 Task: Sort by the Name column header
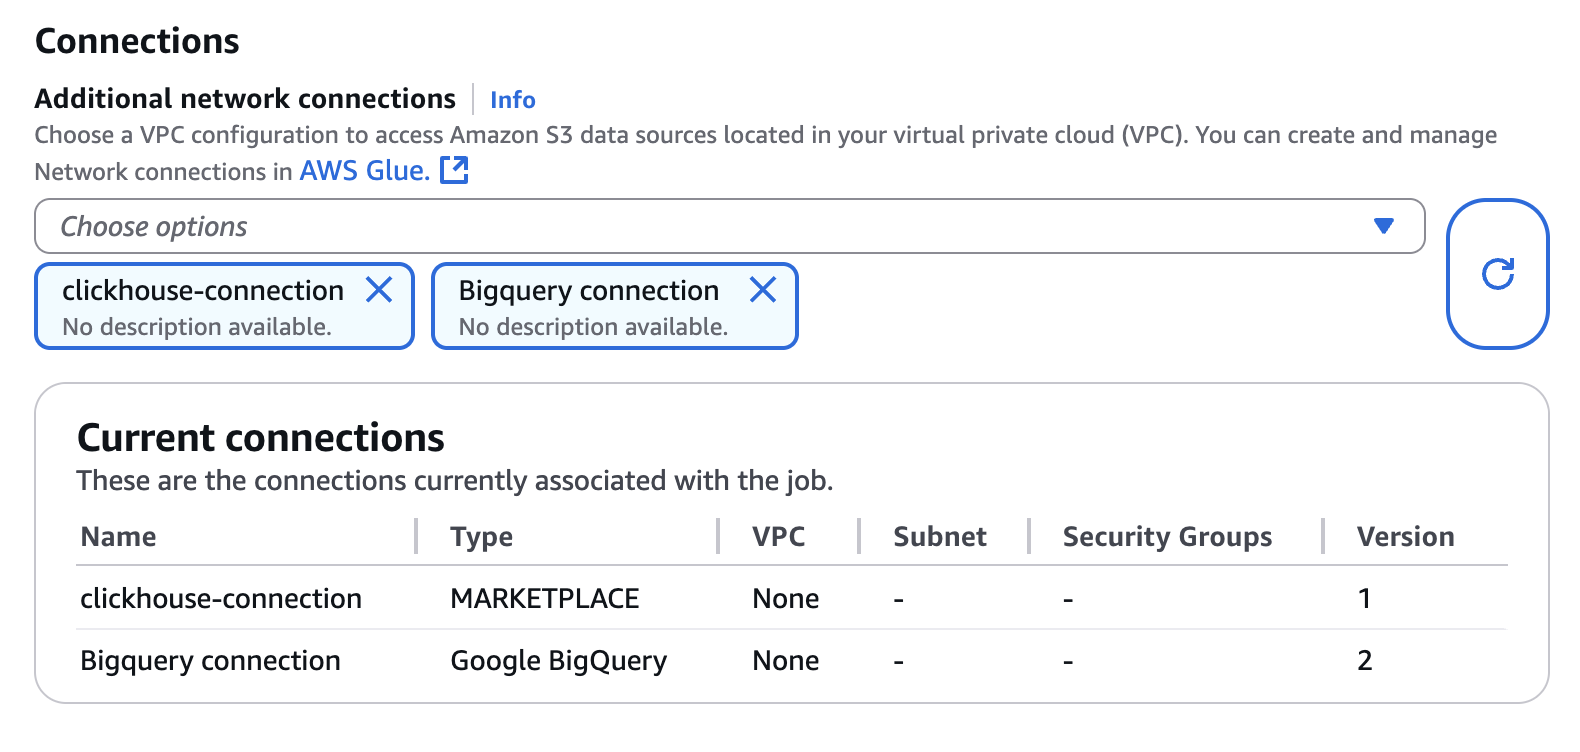pyautogui.click(x=118, y=537)
